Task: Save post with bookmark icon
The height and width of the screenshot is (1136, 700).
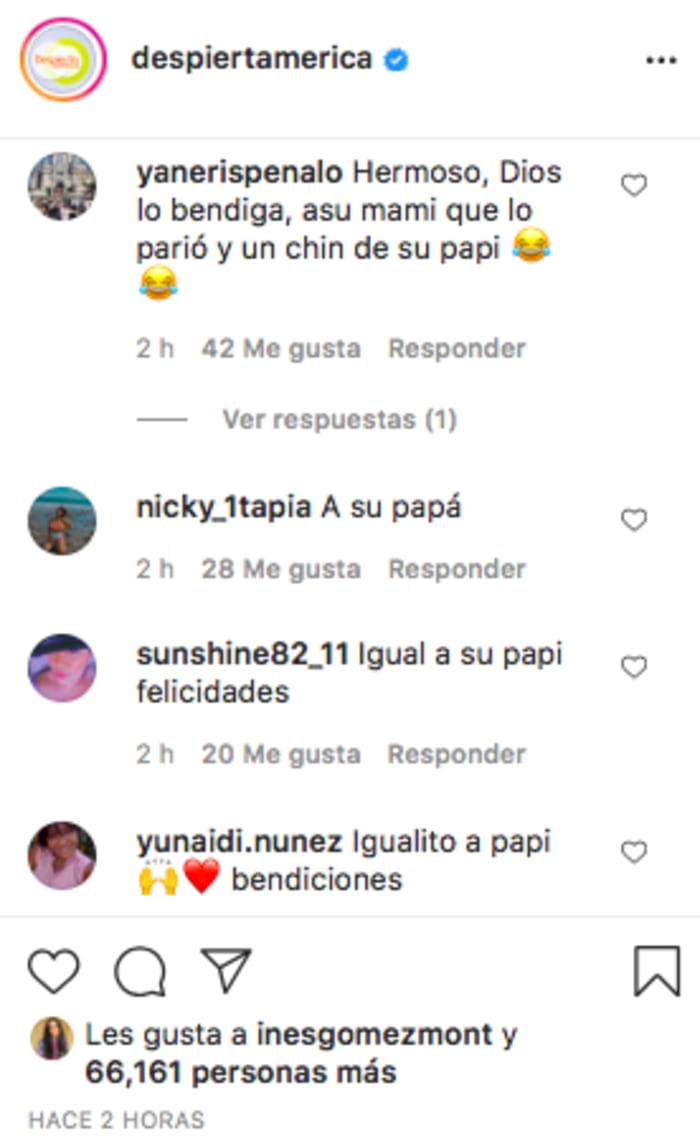Action: tap(657, 971)
